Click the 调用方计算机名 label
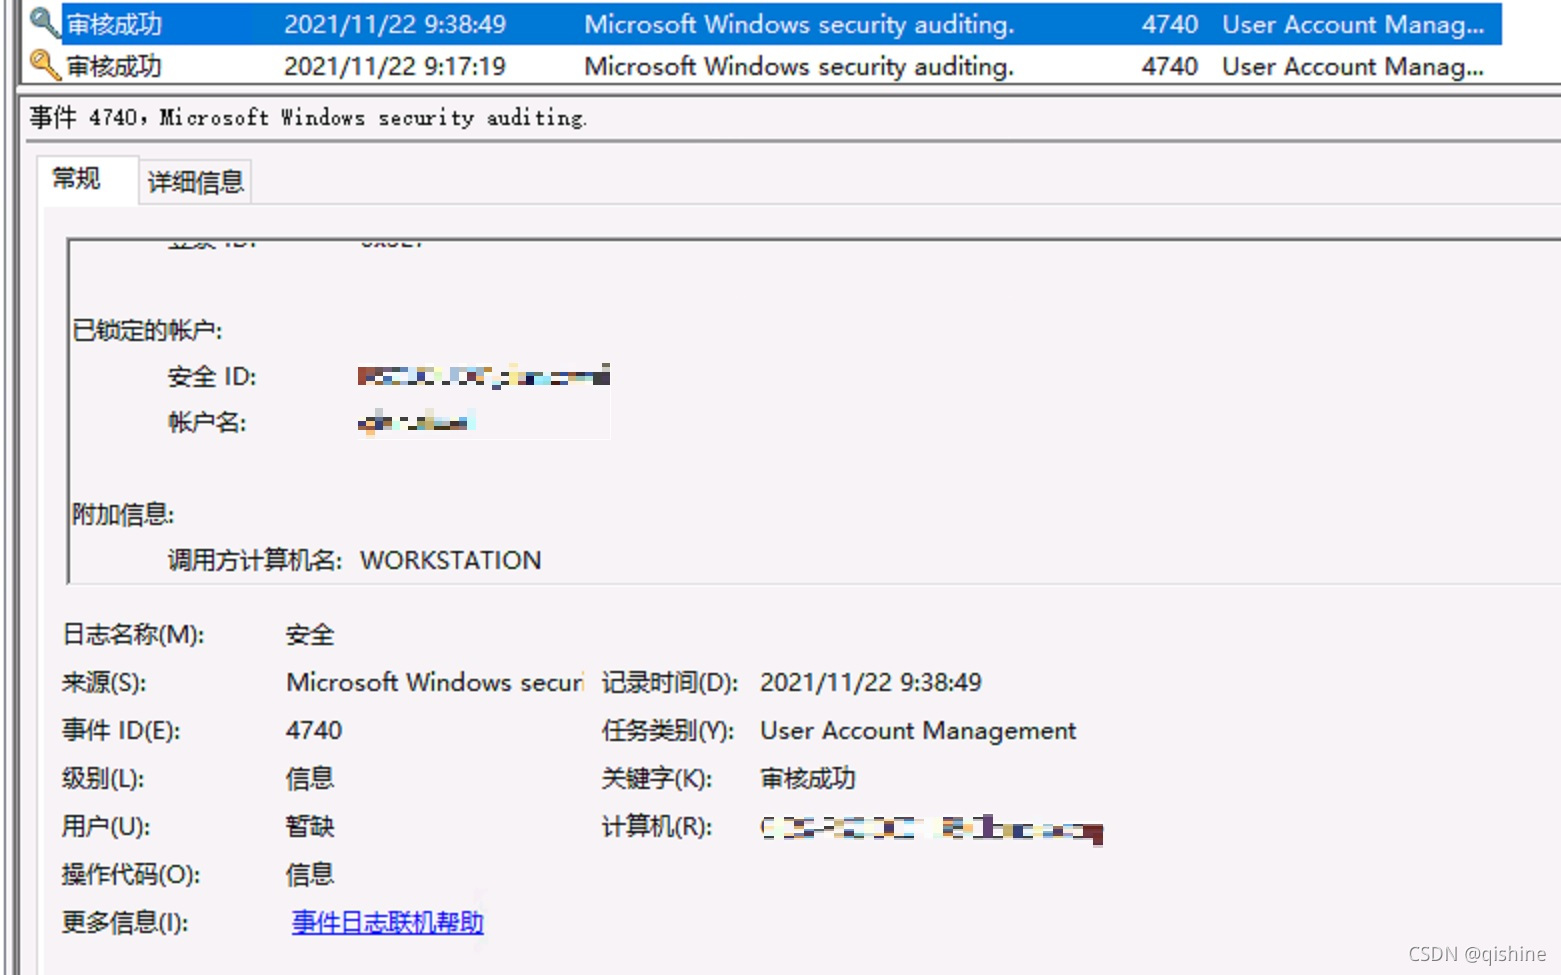The height and width of the screenshot is (975, 1561). pos(255,560)
